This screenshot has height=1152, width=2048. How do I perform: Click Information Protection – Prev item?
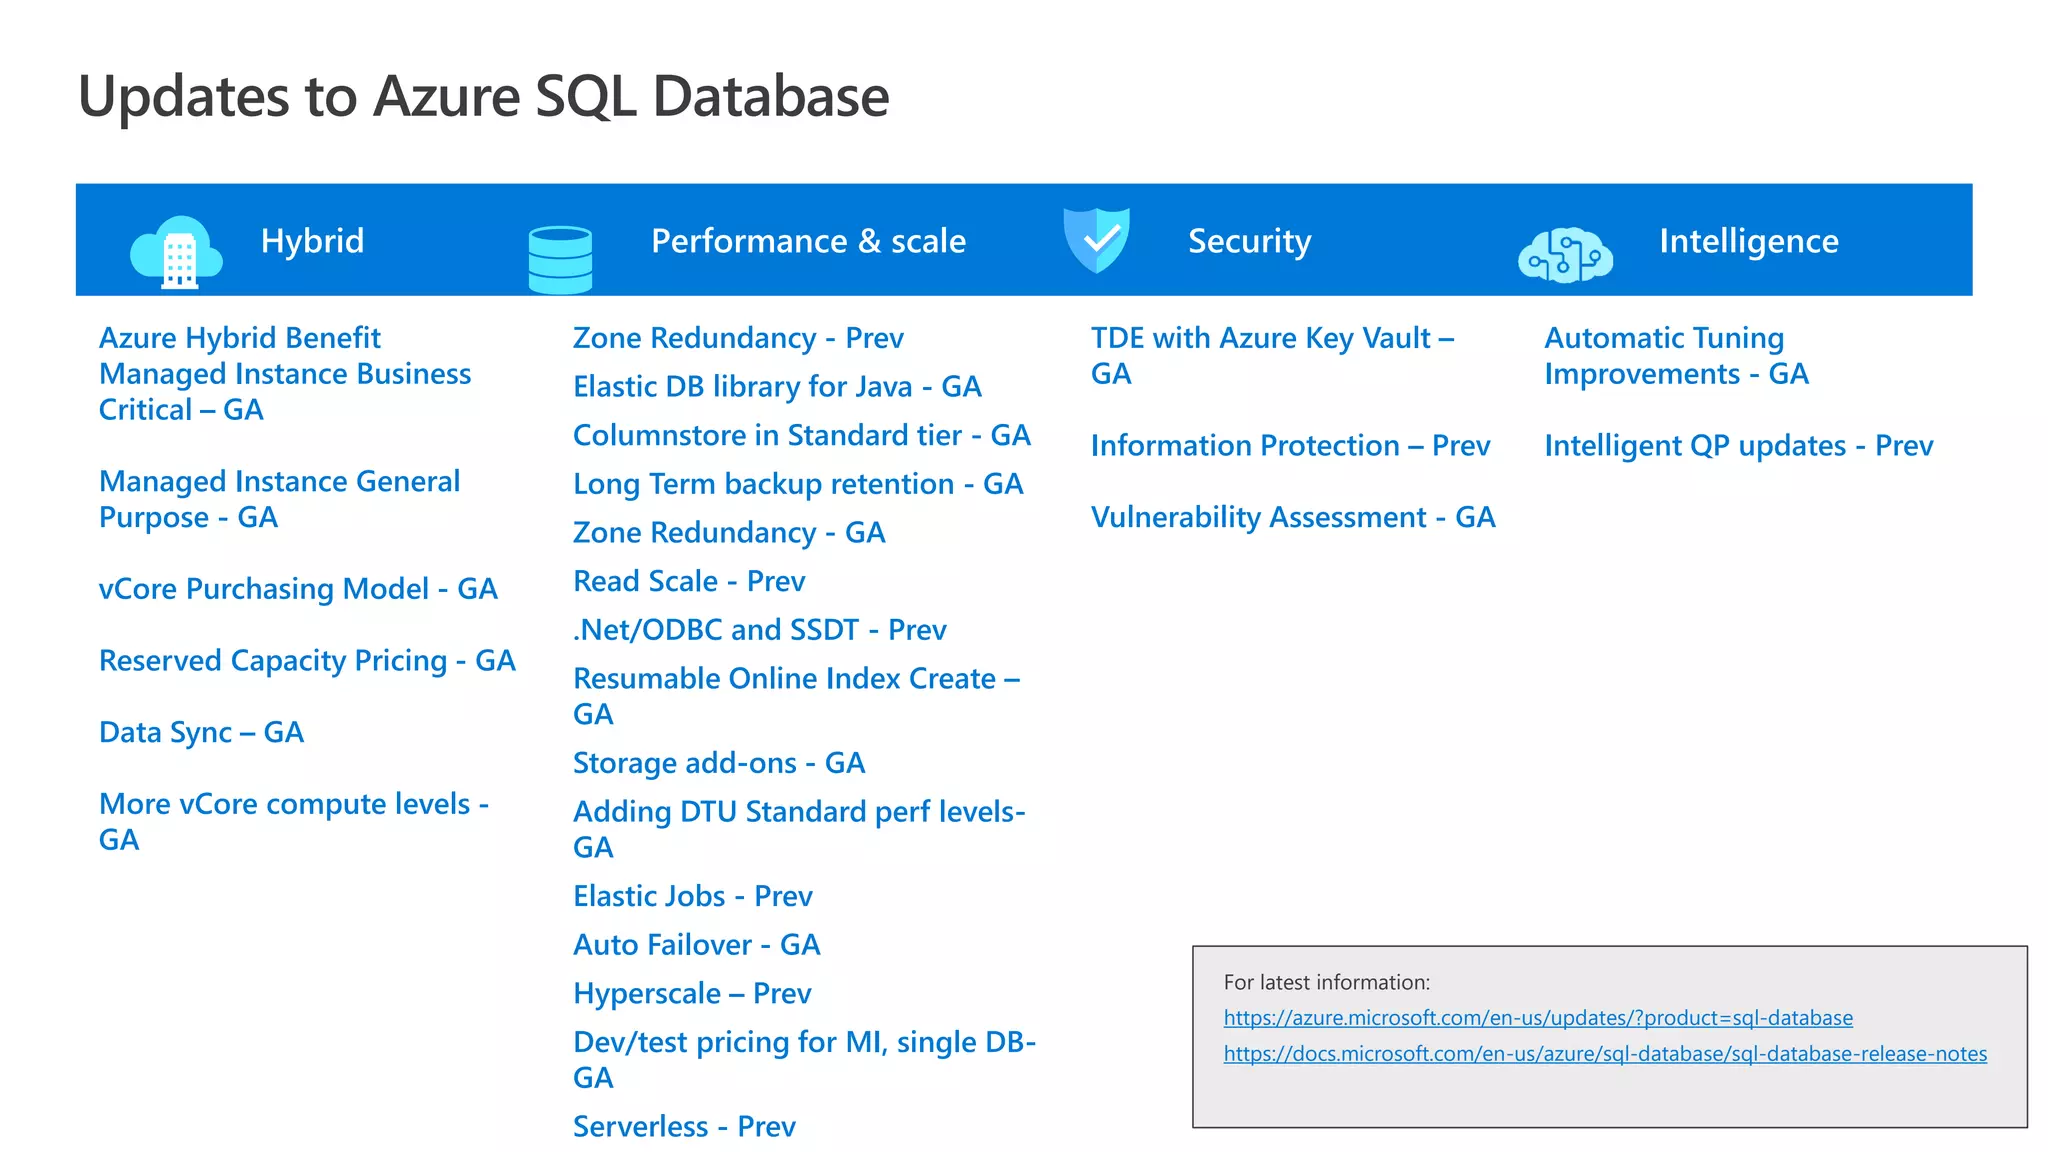pos(1290,446)
